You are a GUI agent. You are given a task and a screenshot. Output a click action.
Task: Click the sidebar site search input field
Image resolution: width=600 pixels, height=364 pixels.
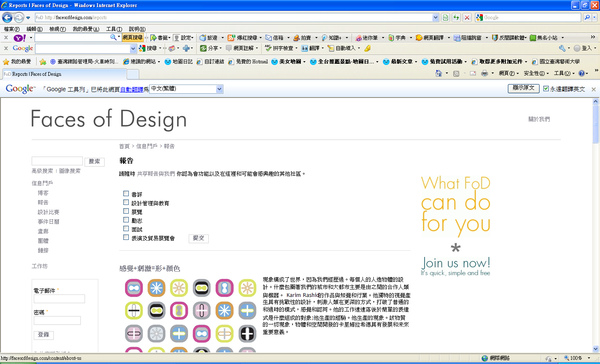pos(57,161)
